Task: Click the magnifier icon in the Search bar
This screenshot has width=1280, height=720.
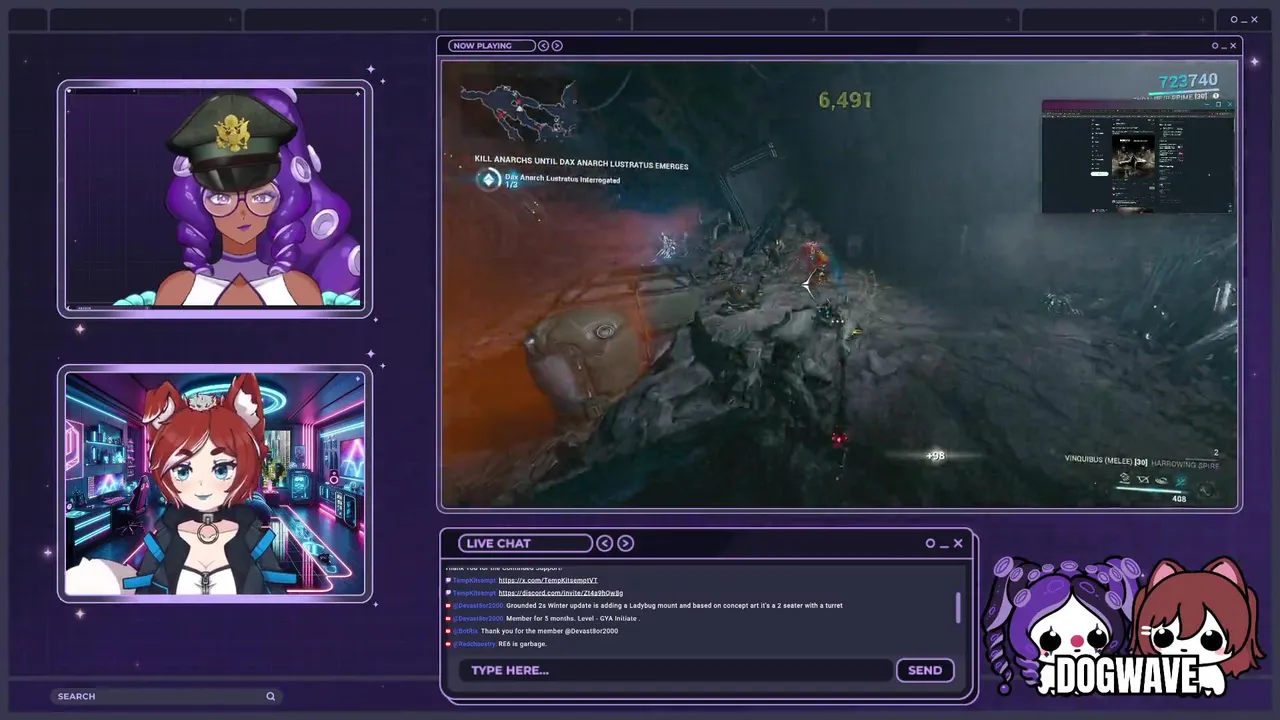Action: (x=270, y=696)
